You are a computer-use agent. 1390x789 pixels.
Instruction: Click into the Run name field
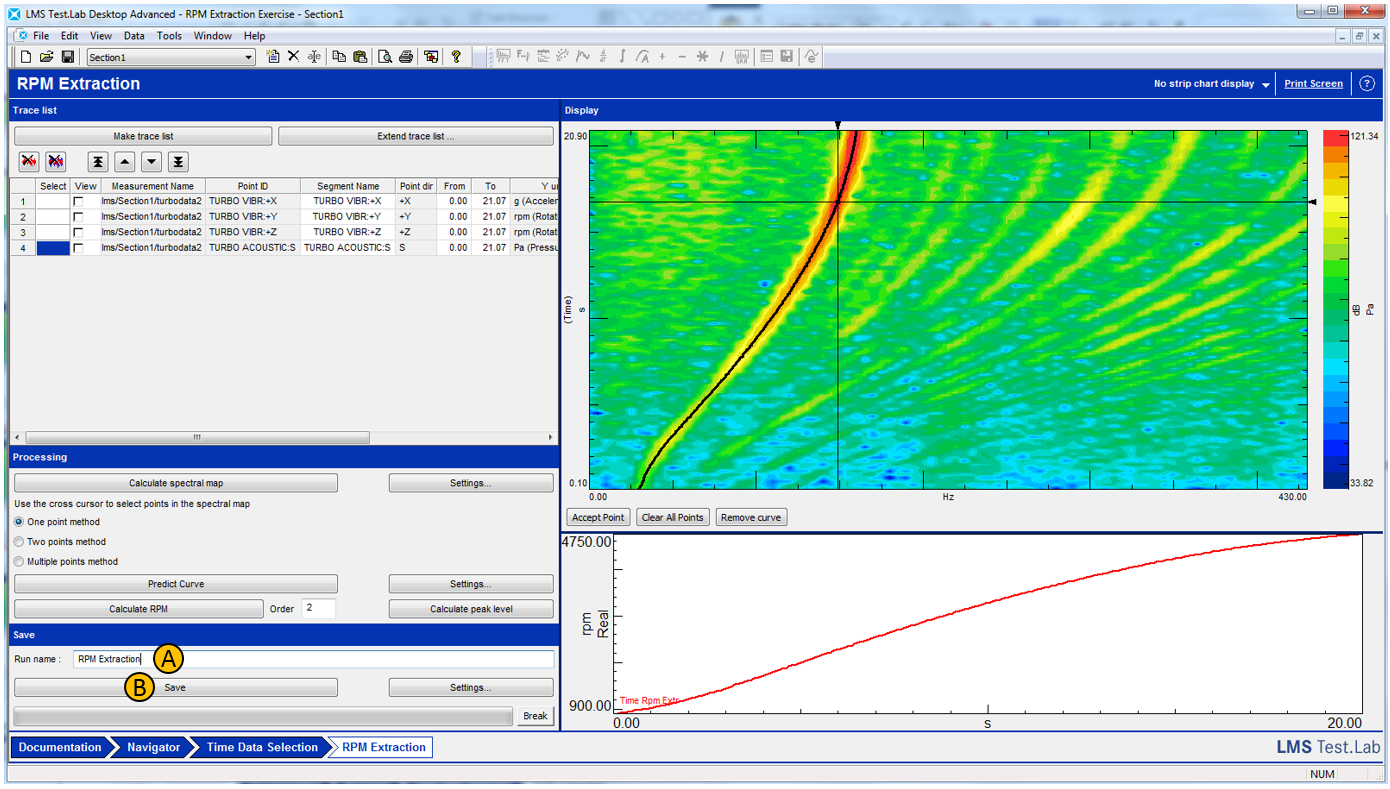[313, 659]
